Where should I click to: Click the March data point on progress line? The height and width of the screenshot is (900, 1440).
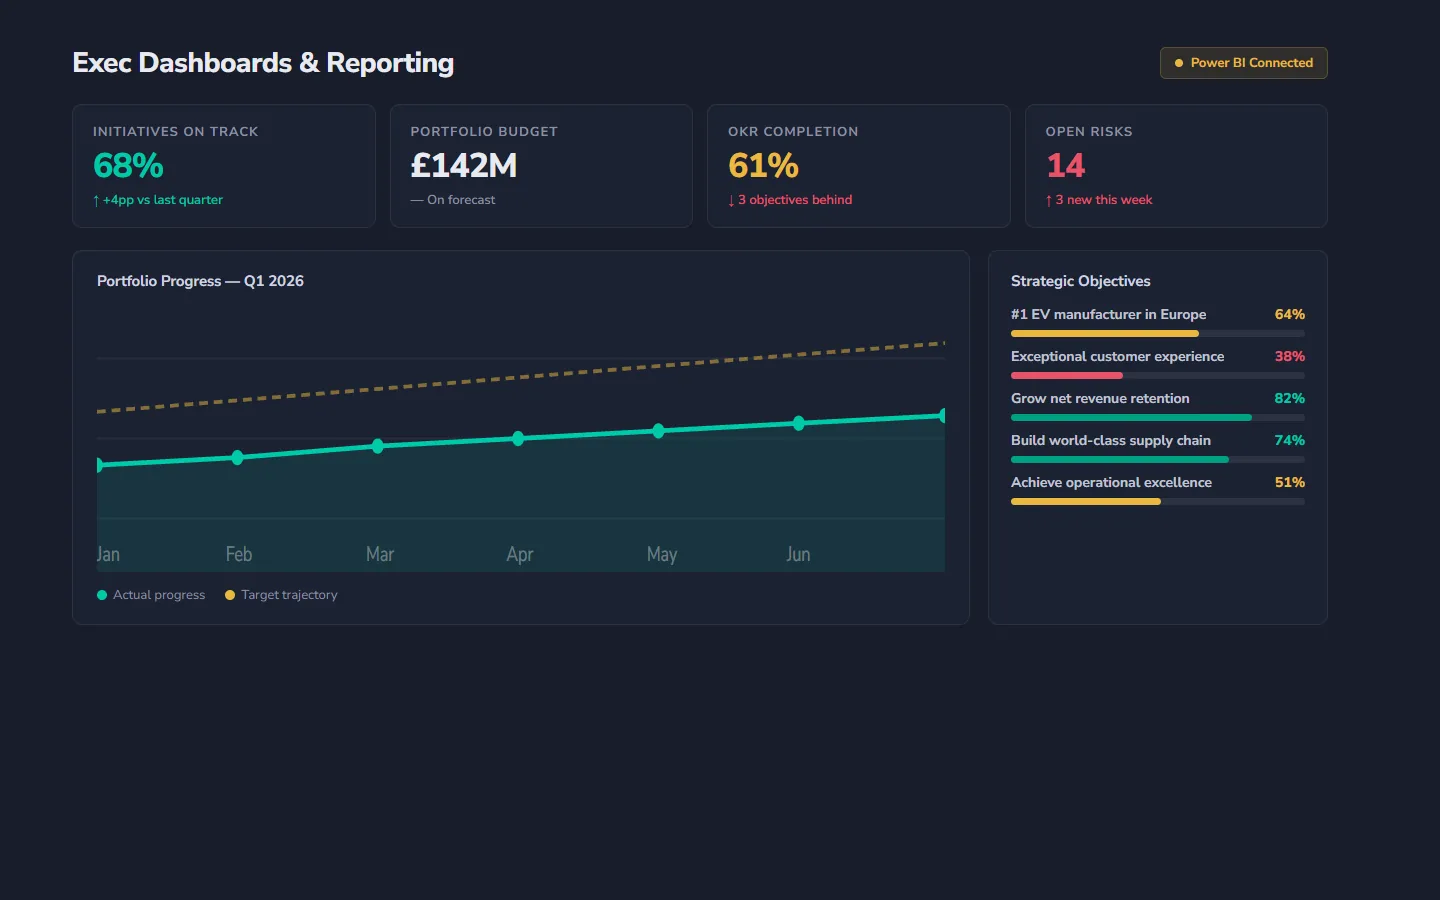tap(378, 447)
